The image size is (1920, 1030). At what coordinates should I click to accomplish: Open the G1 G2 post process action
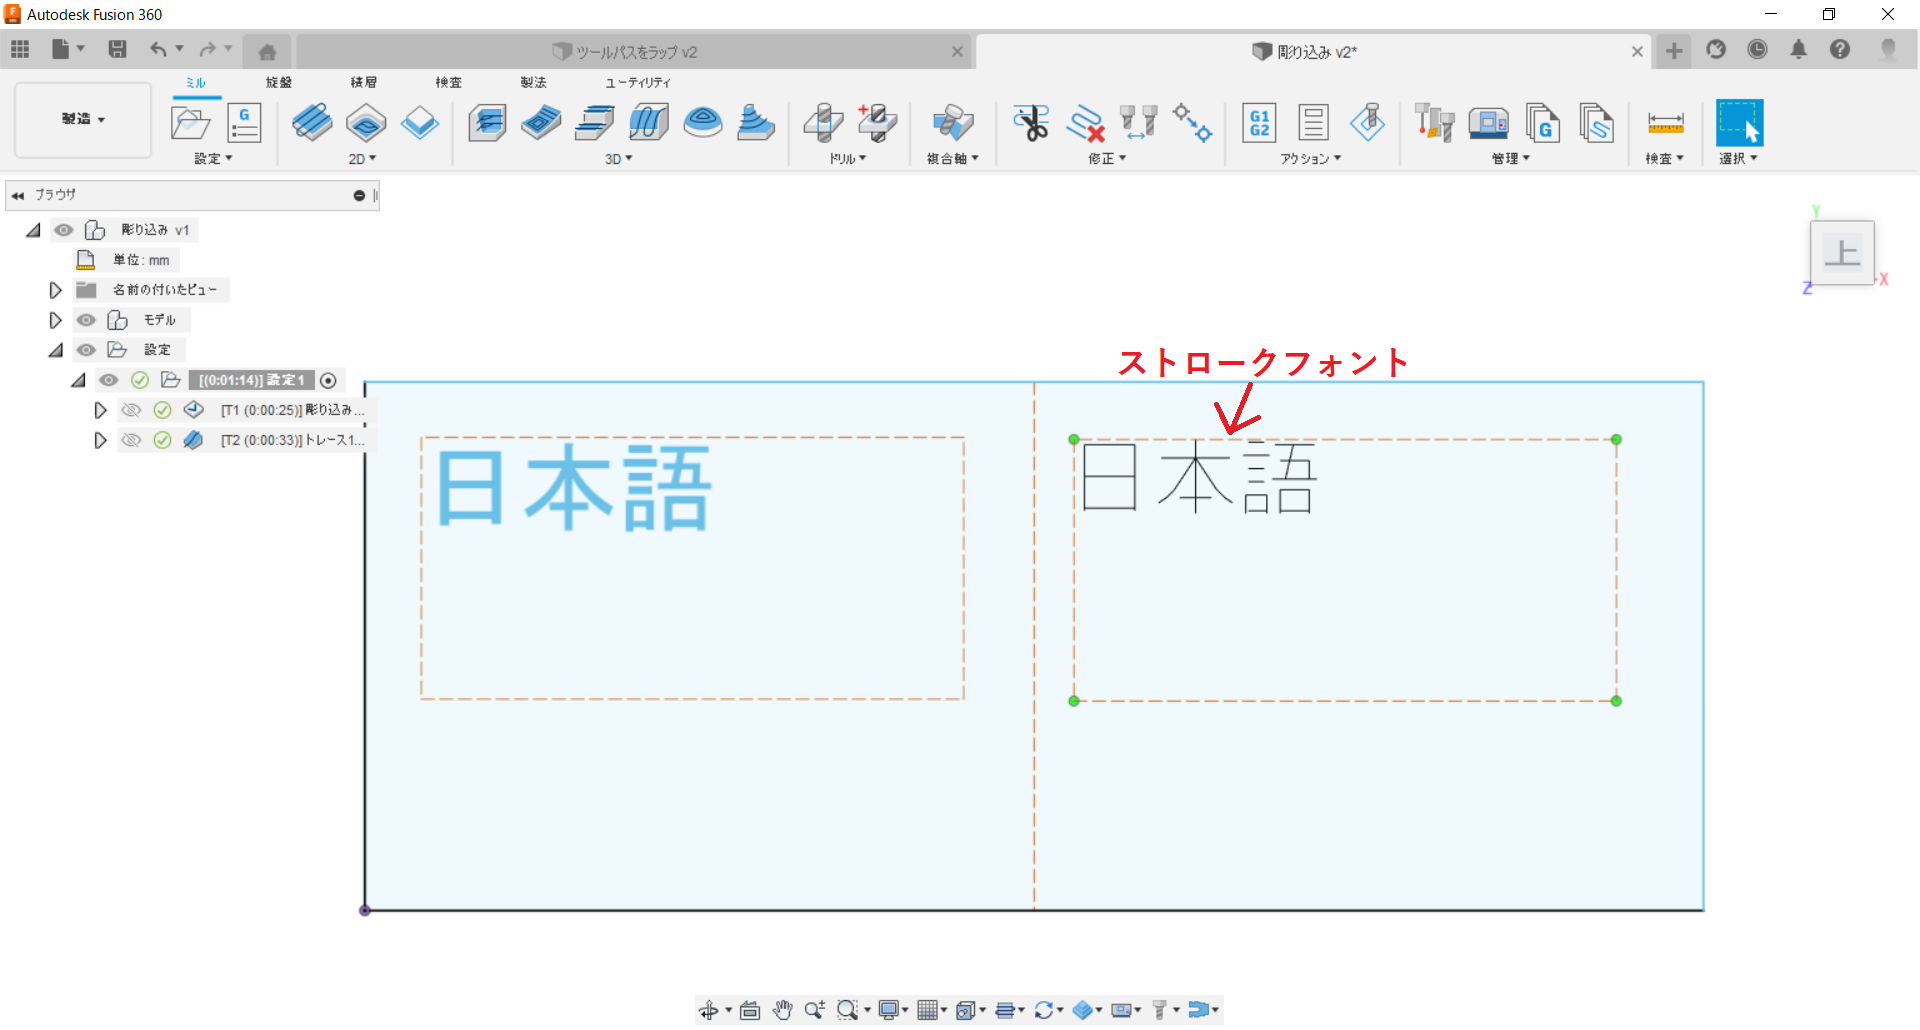[x=1259, y=123]
